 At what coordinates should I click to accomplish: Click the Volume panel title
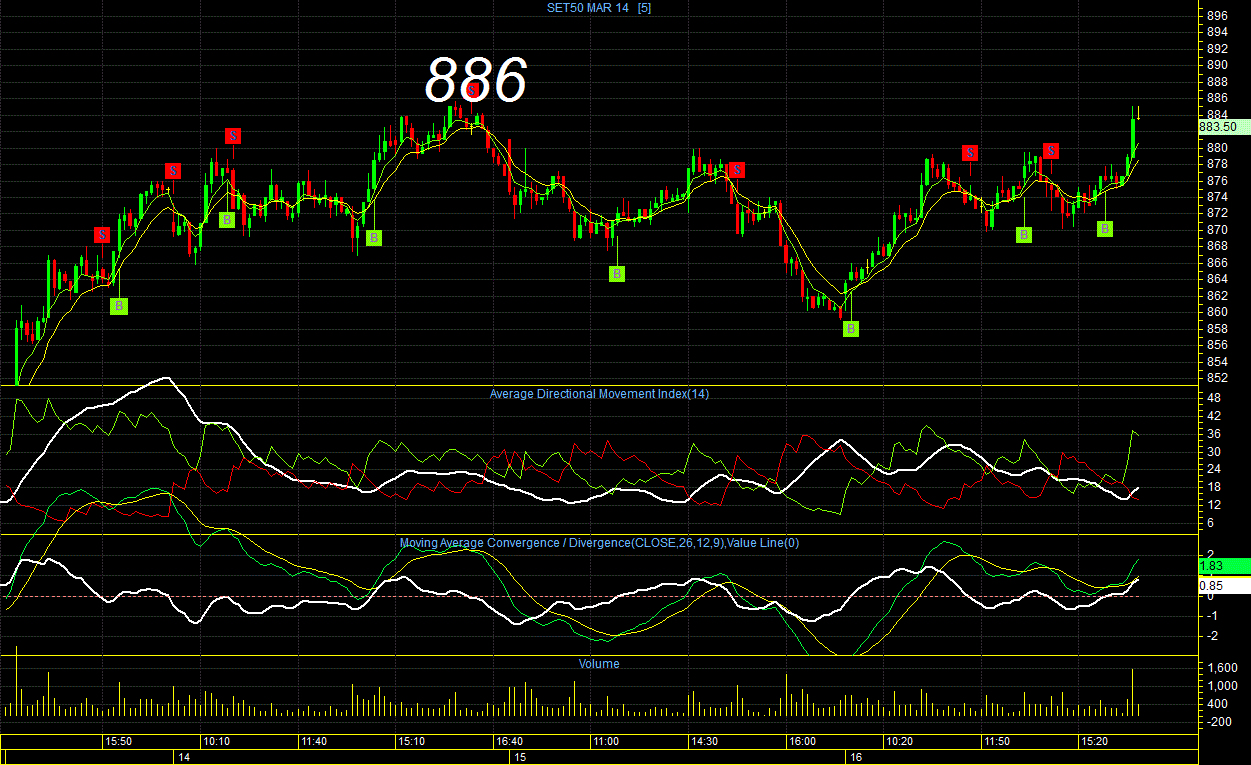pyautogui.click(x=599, y=664)
